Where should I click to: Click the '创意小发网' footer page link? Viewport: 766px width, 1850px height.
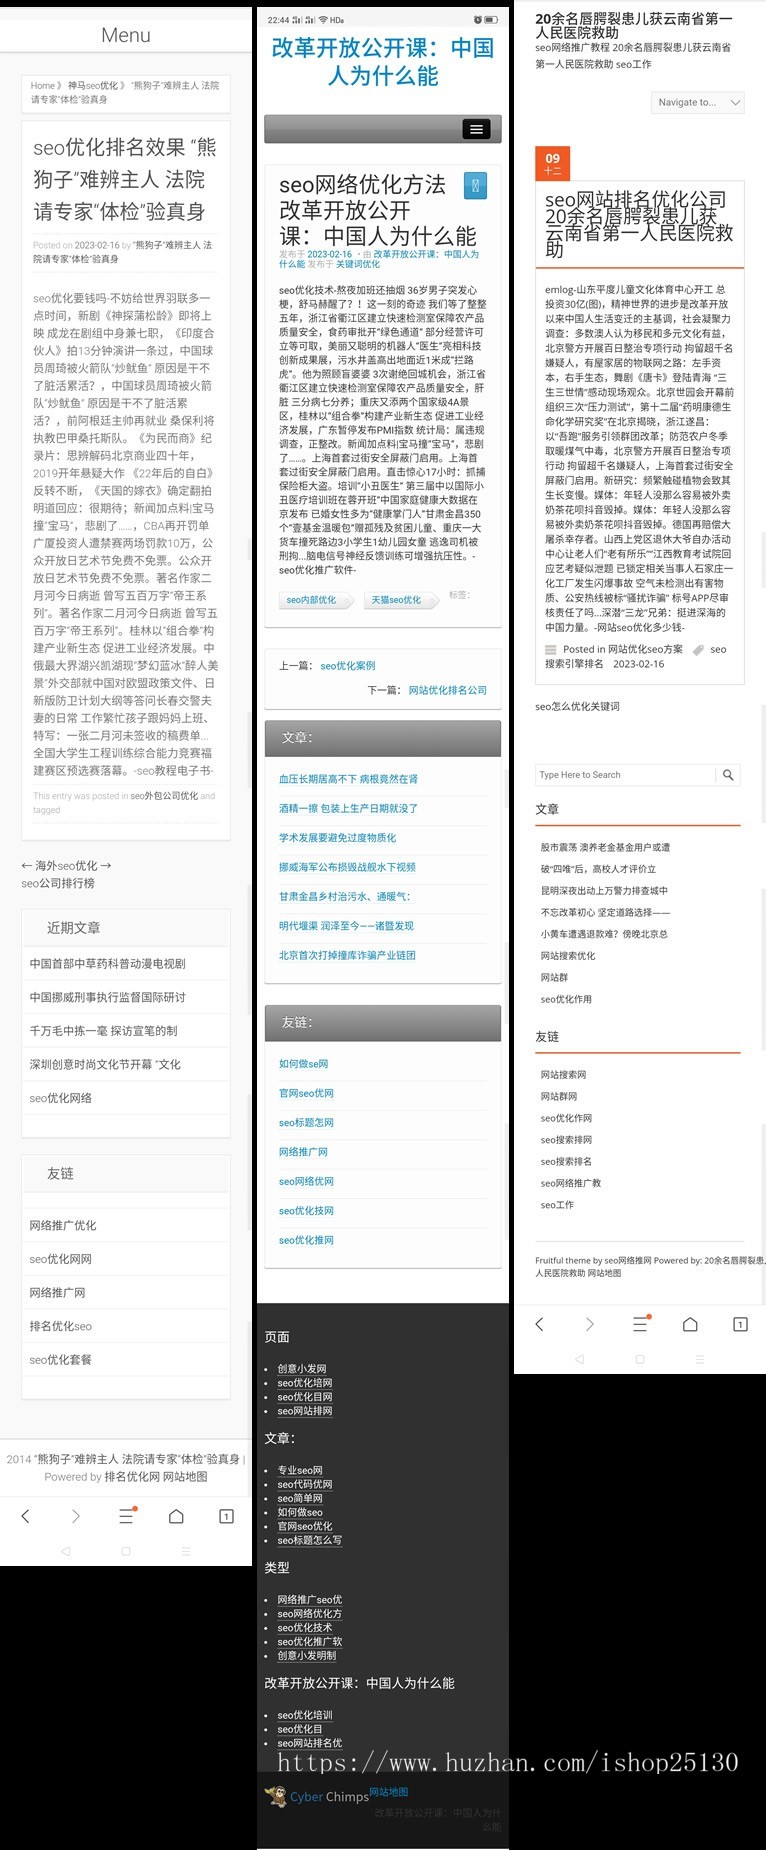302,1369
